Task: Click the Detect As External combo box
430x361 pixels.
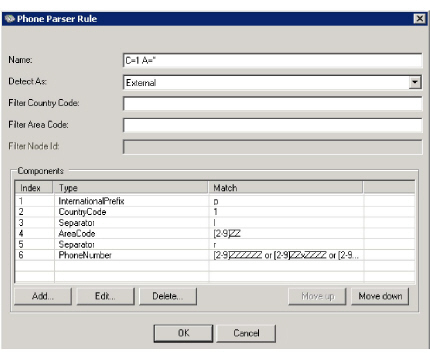Action: (272, 82)
